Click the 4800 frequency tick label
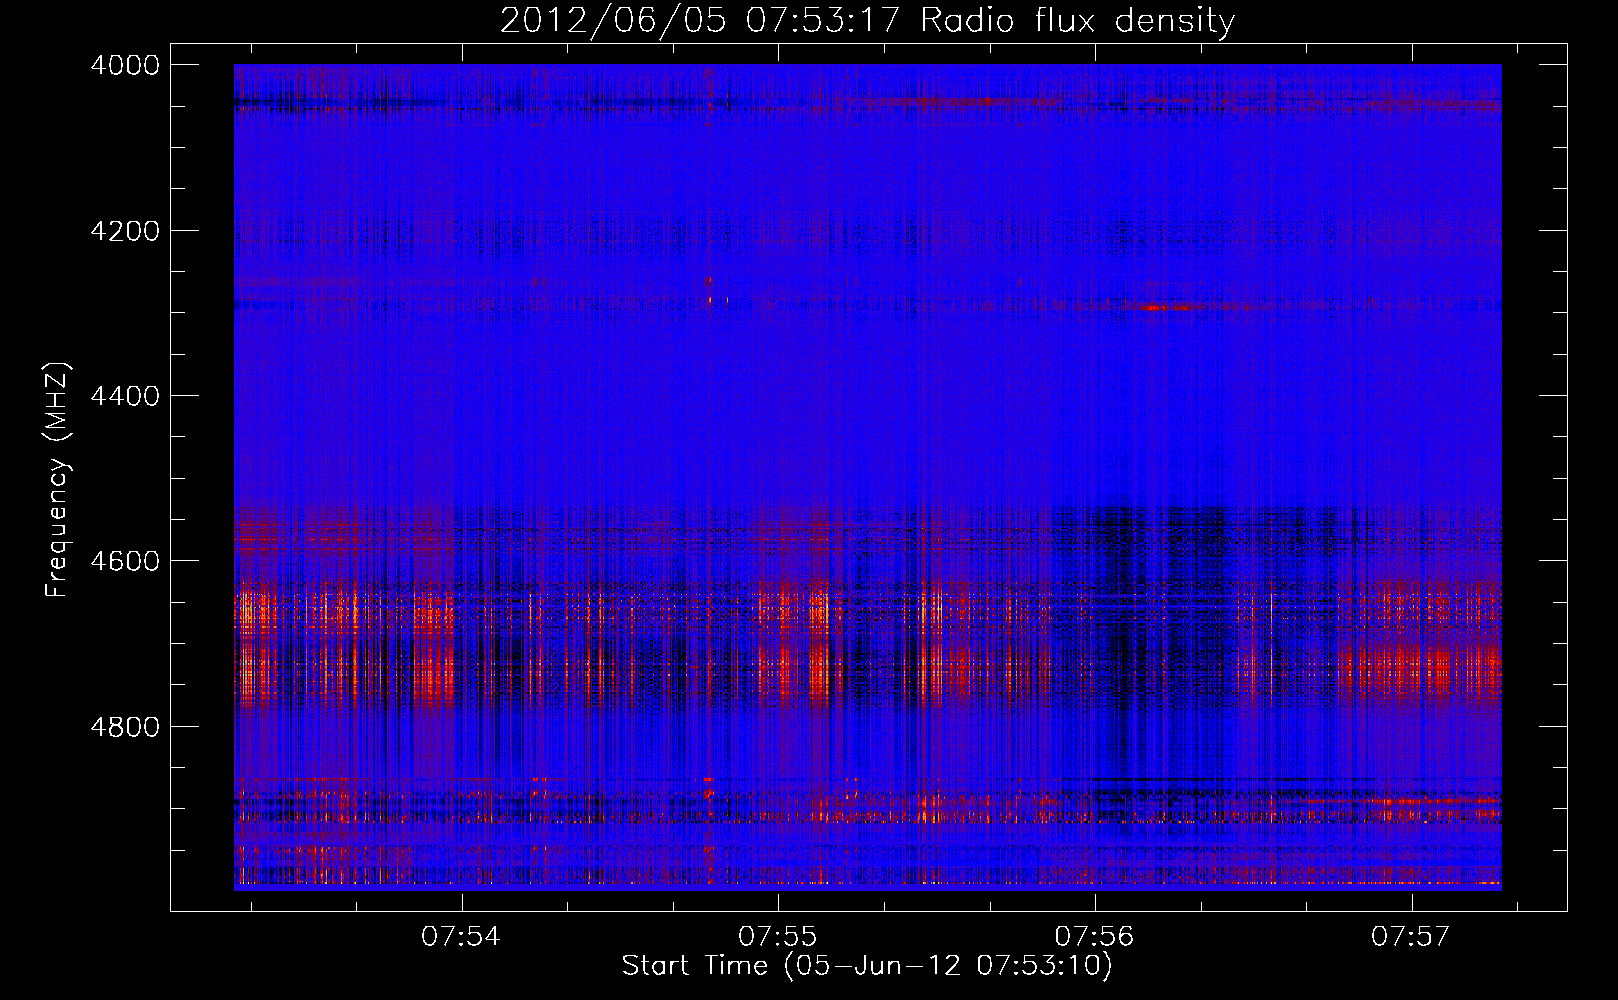Screen dimensions: 1618x1000 [x=125, y=727]
